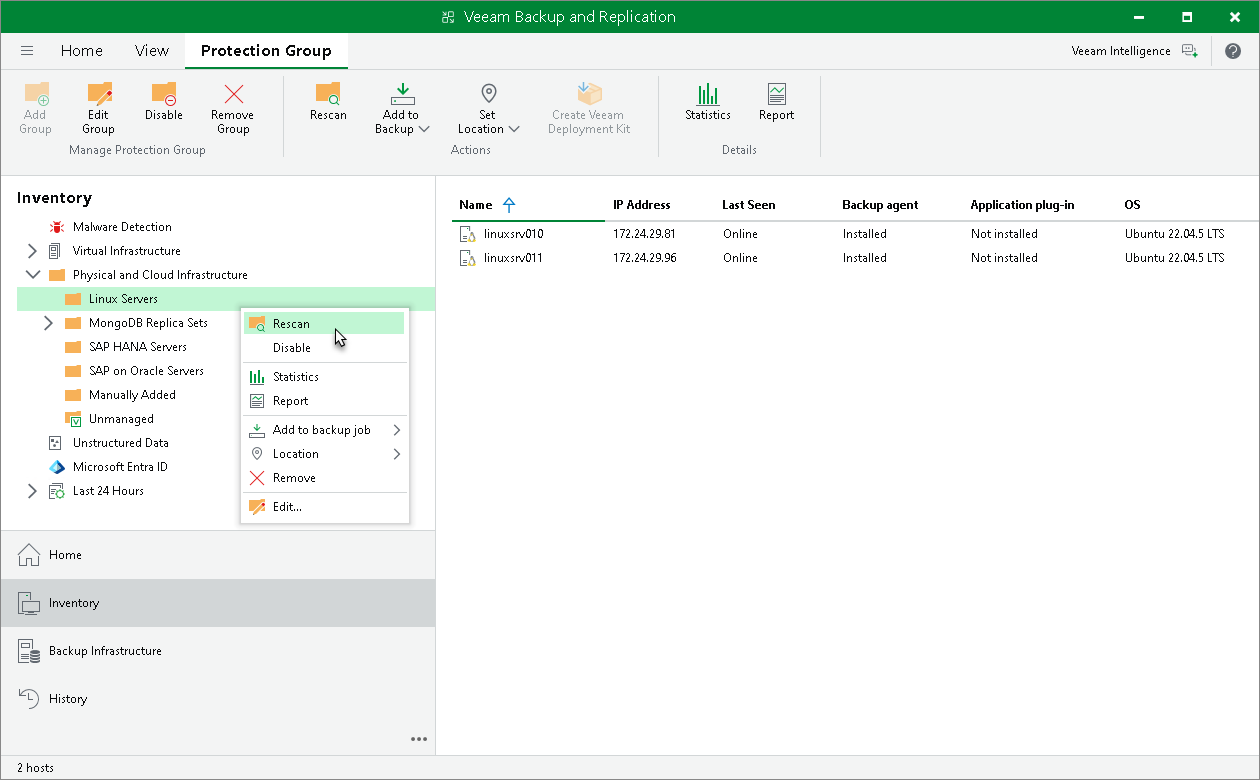Click Online status for linuxsrv011
The height and width of the screenshot is (780, 1260).
(x=741, y=258)
